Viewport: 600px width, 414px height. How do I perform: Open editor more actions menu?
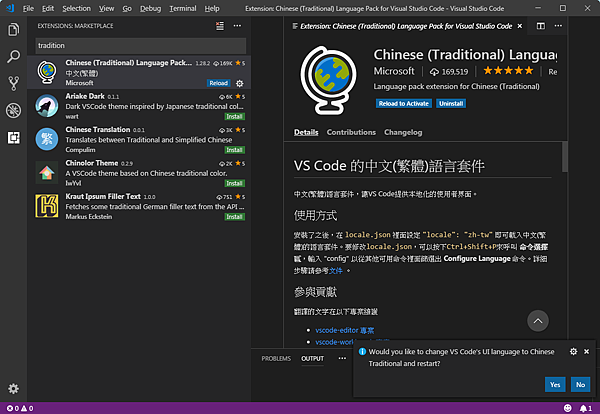click(x=558, y=26)
